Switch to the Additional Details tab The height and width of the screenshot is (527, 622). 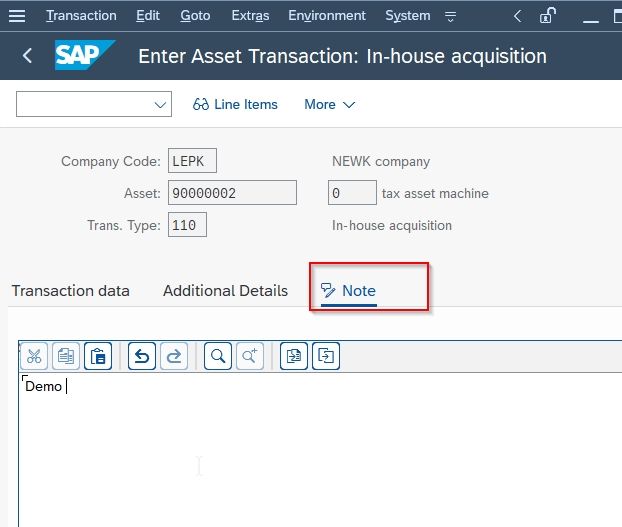pos(225,291)
